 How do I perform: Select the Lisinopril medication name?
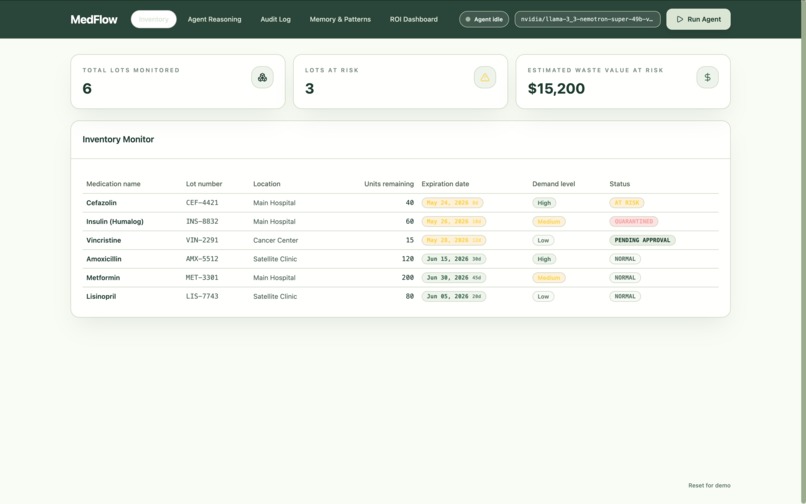(x=101, y=296)
